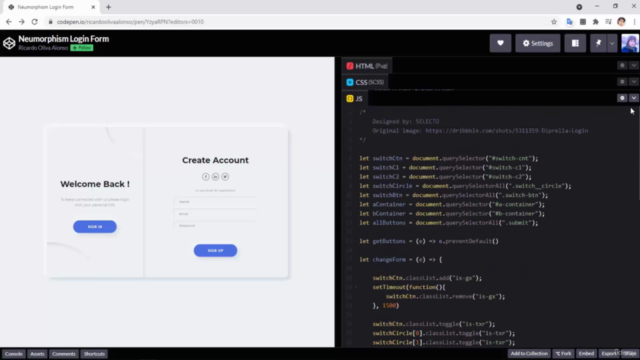Screen dimensions: 640x360
Task: Click the blue SIGN UP button in preview
Action: (x=215, y=250)
